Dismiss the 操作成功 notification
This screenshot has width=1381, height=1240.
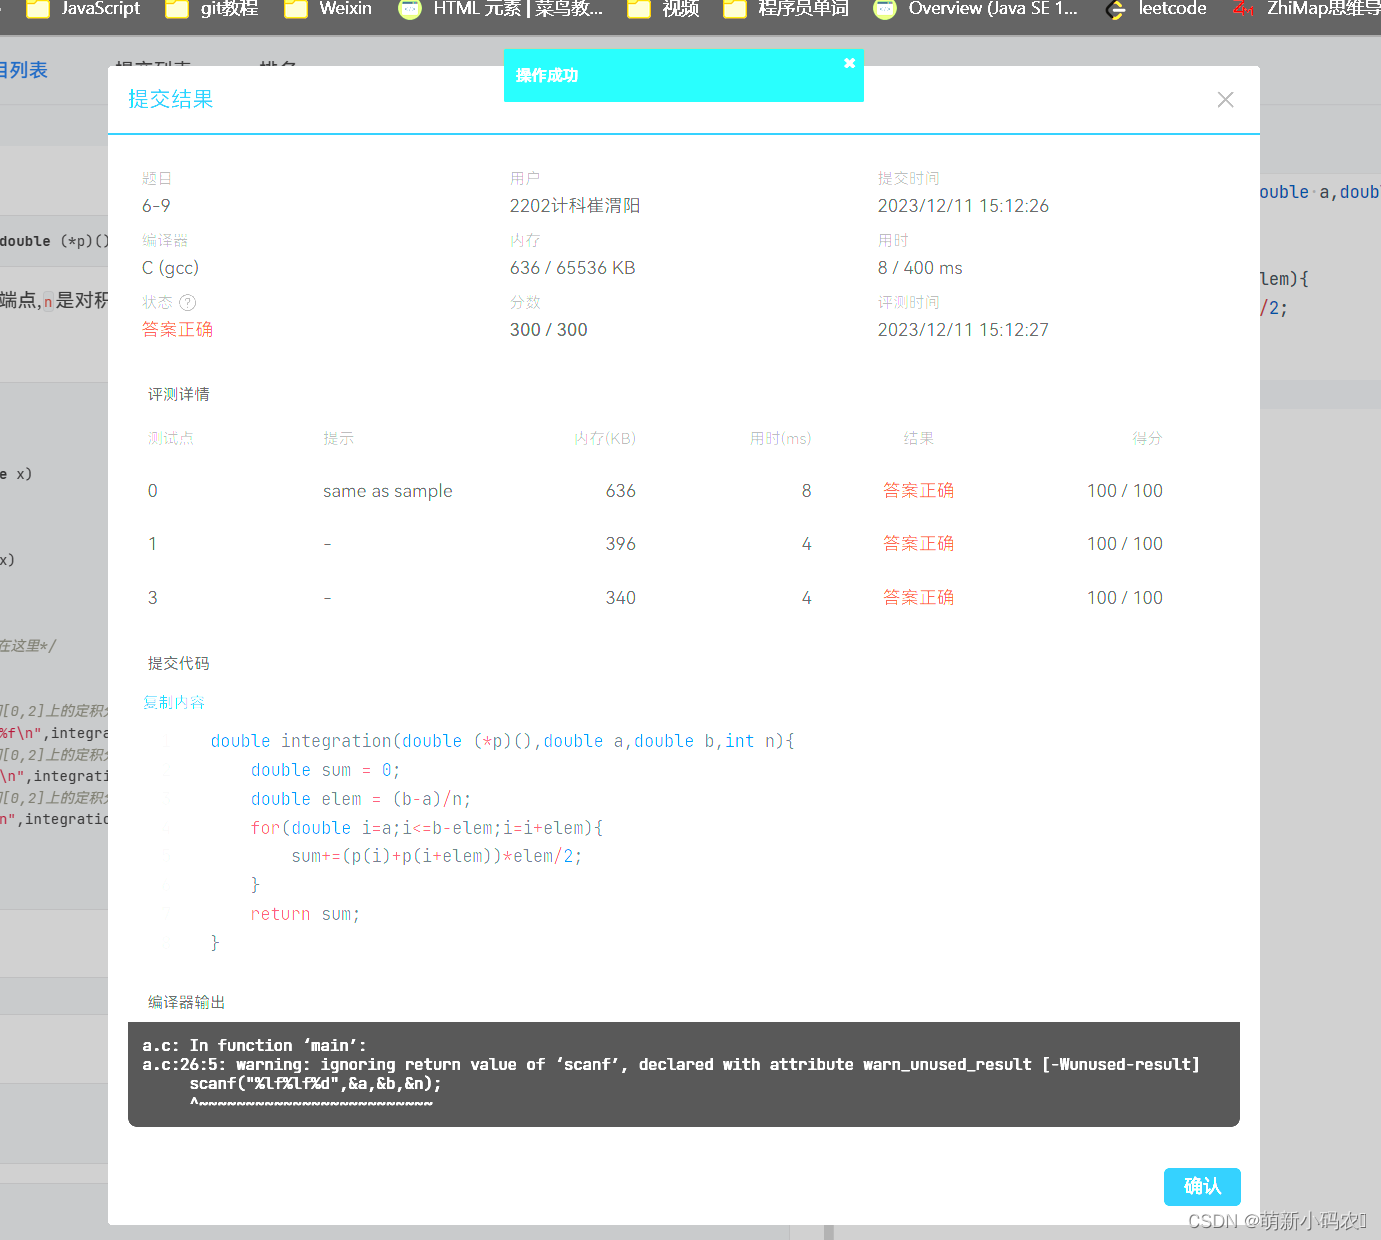click(x=849, y=63)
